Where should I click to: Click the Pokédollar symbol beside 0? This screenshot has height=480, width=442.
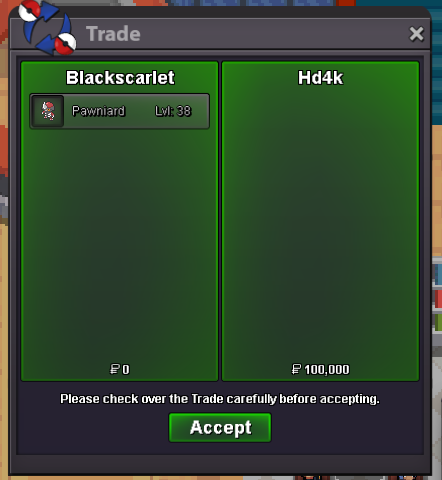tap(115, 369)
